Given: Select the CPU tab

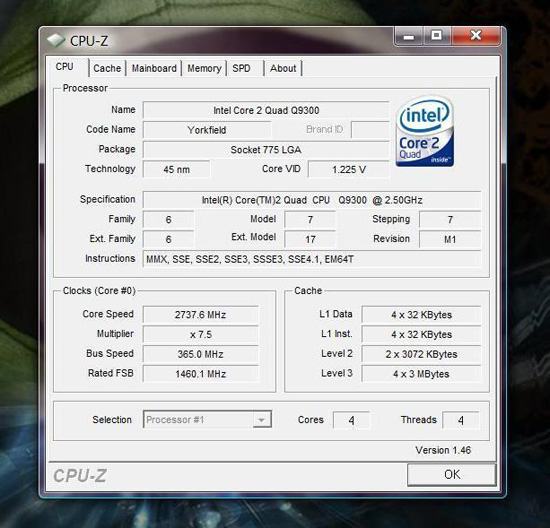Looking at the screenshot, I should point(67,67).
